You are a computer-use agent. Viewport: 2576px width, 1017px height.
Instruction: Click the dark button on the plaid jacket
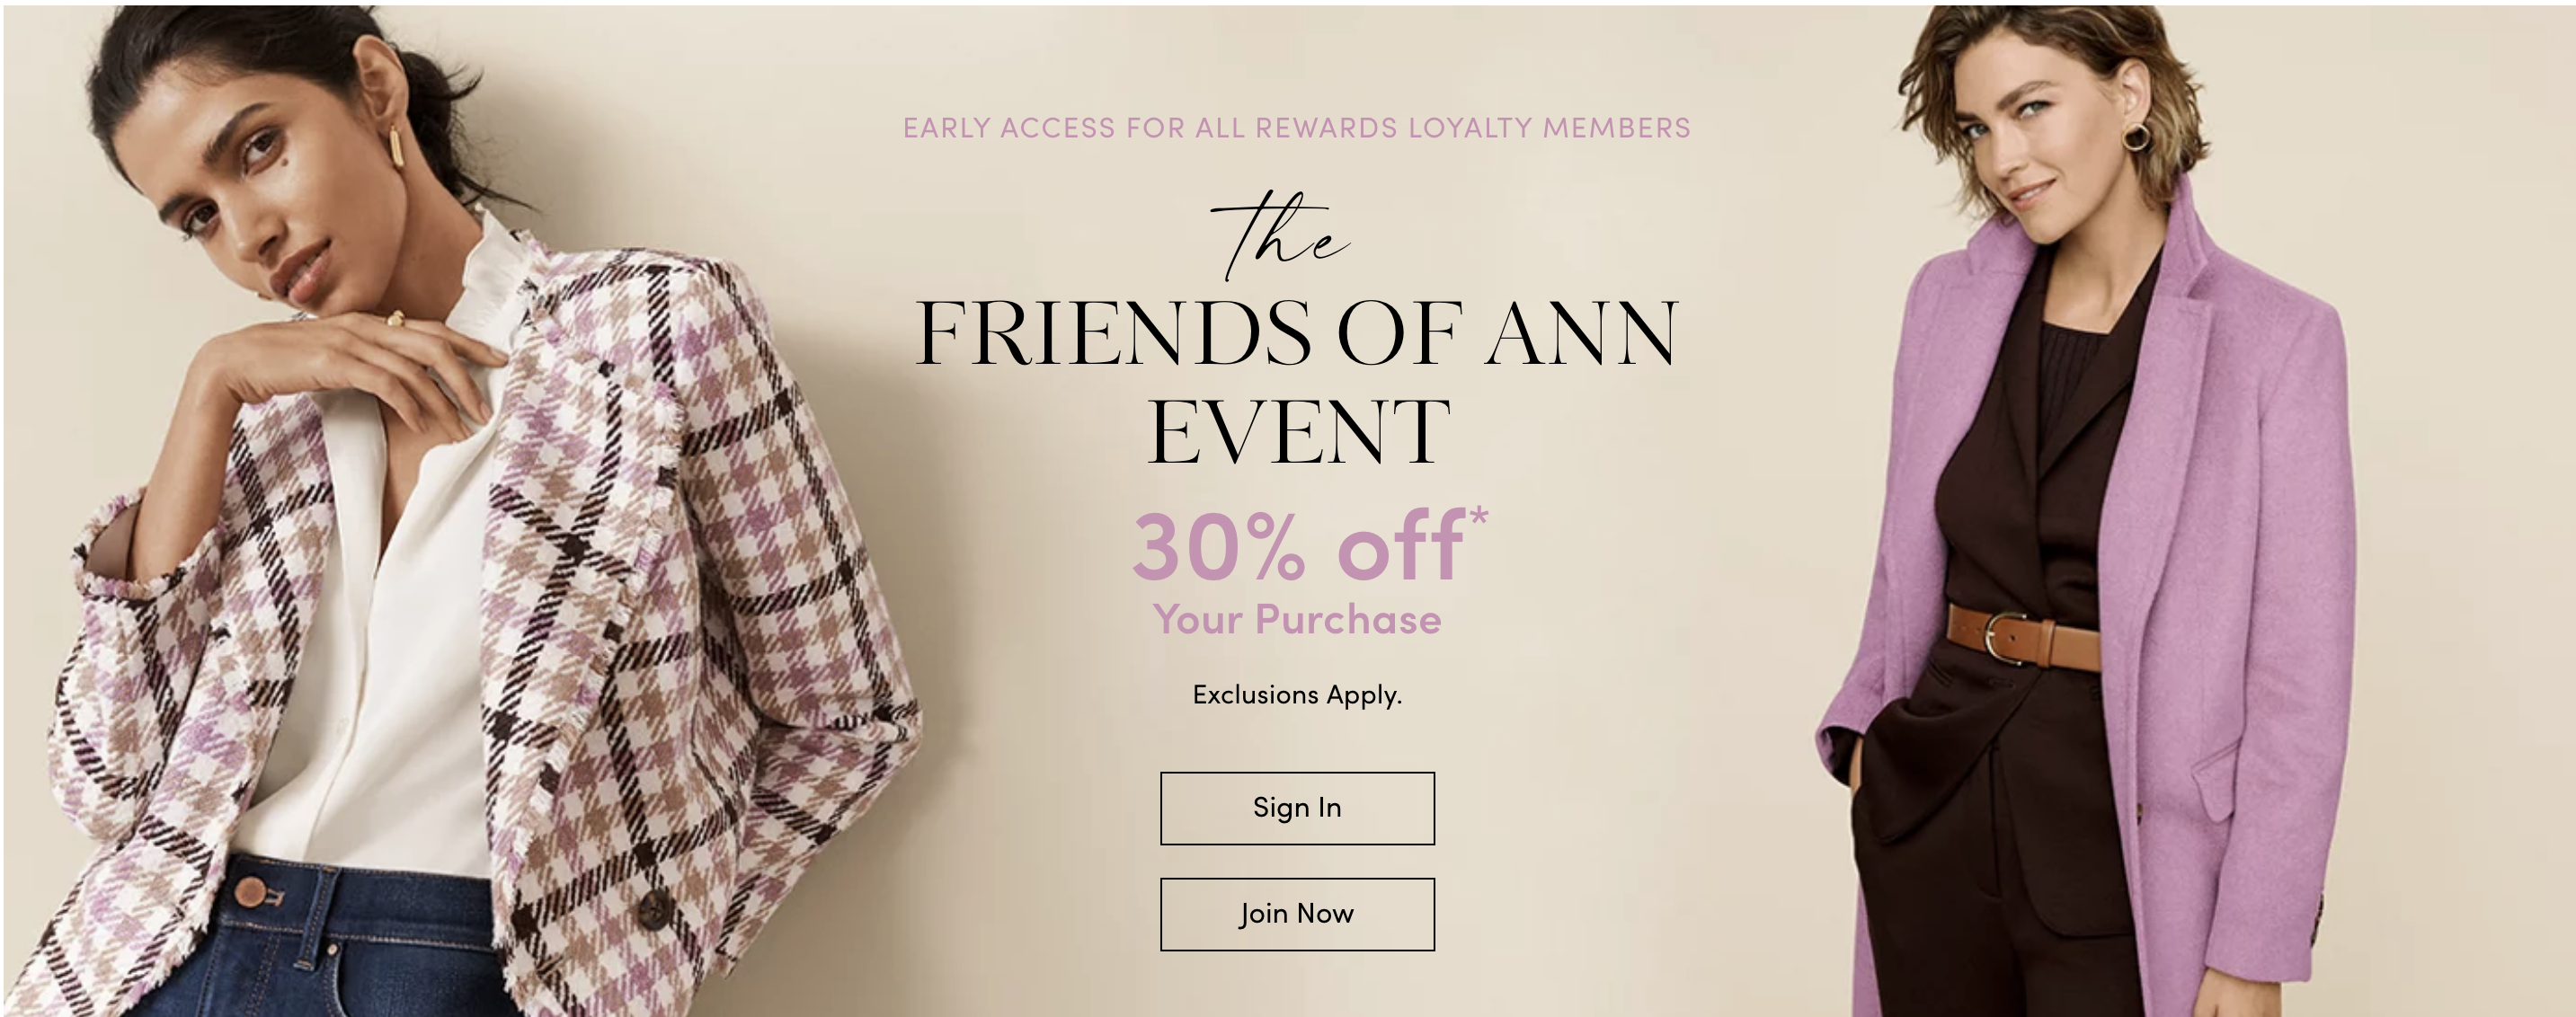(655, 909)
